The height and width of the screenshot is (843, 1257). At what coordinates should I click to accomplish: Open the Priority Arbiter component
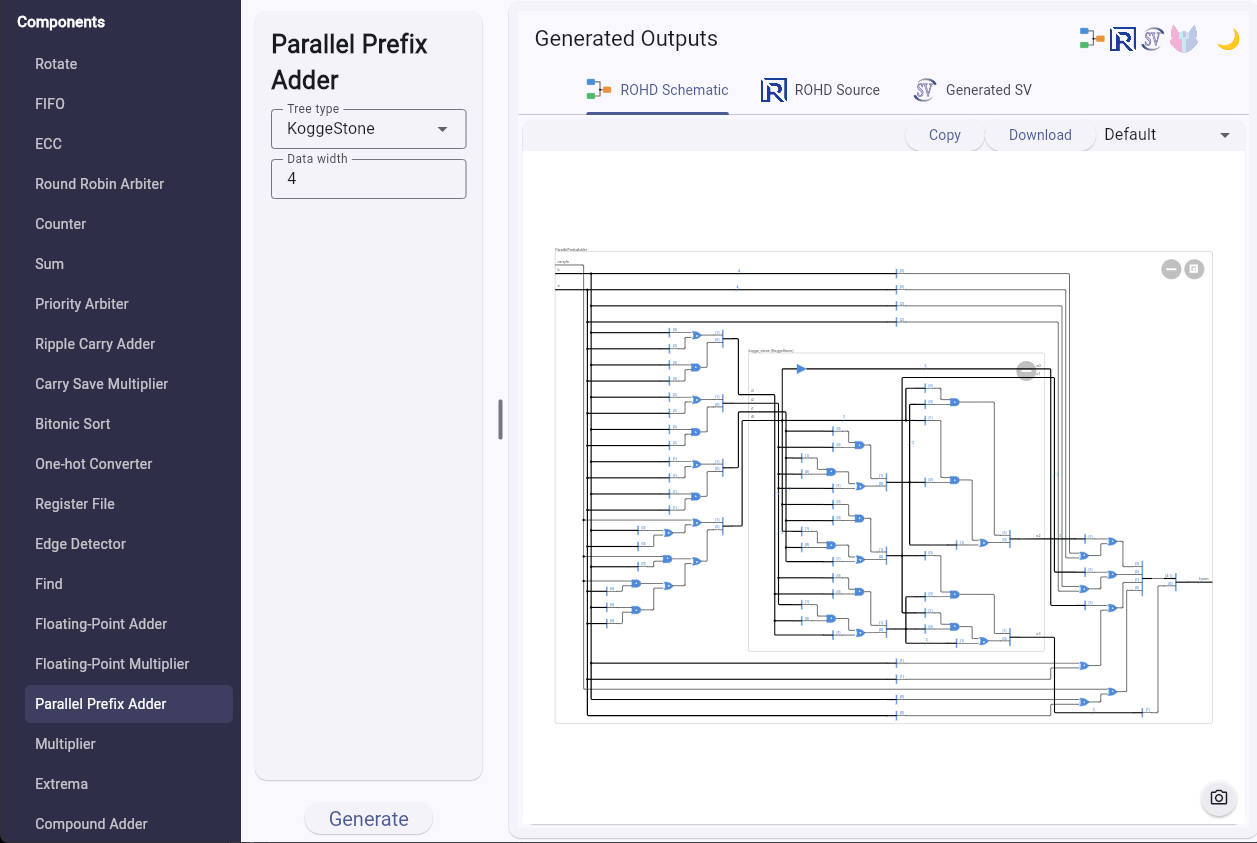[x=129, y=304]
